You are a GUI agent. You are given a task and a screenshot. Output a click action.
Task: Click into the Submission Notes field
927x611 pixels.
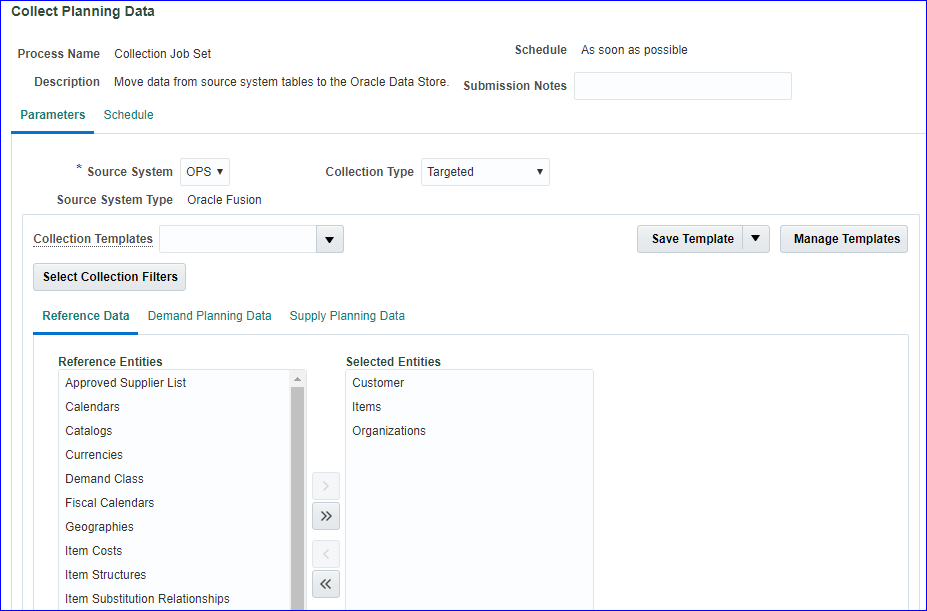(682, 86)
